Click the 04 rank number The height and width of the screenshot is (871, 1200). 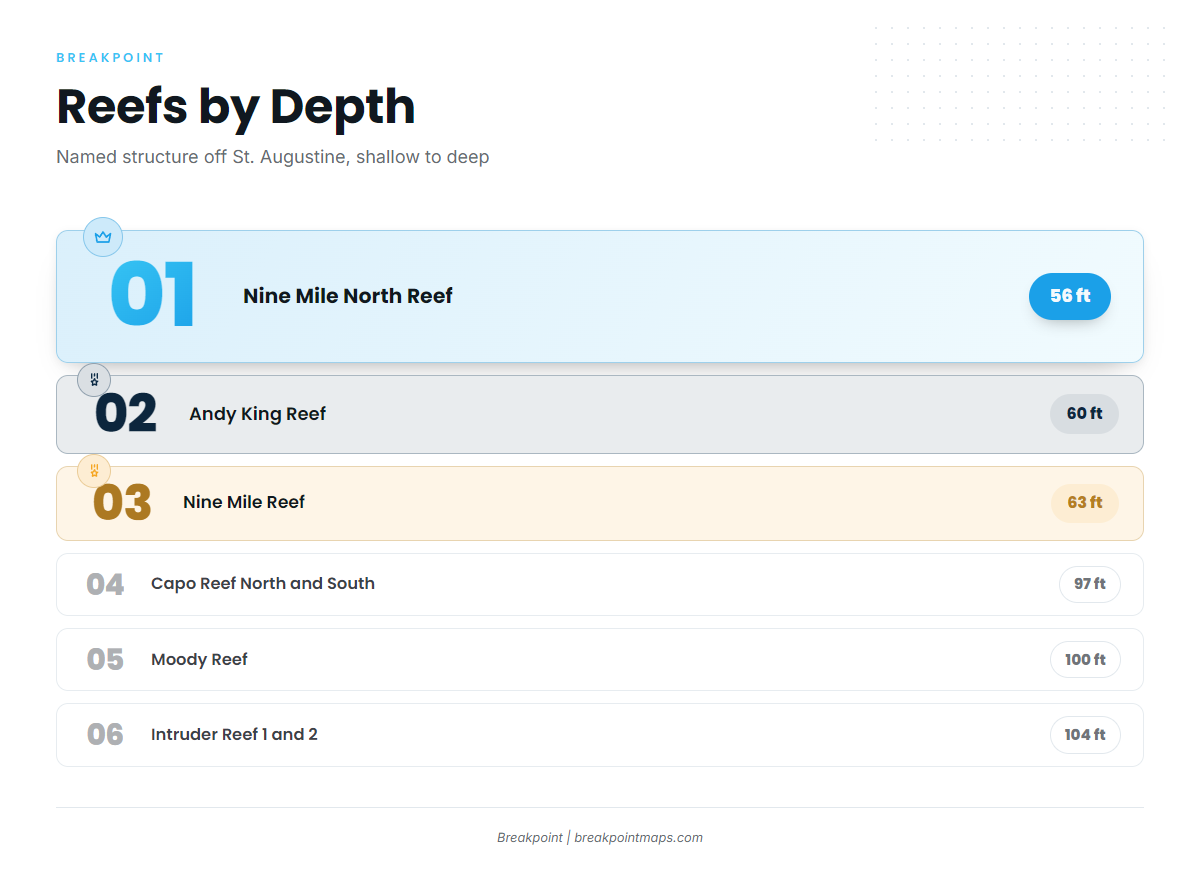pos(105,585)
